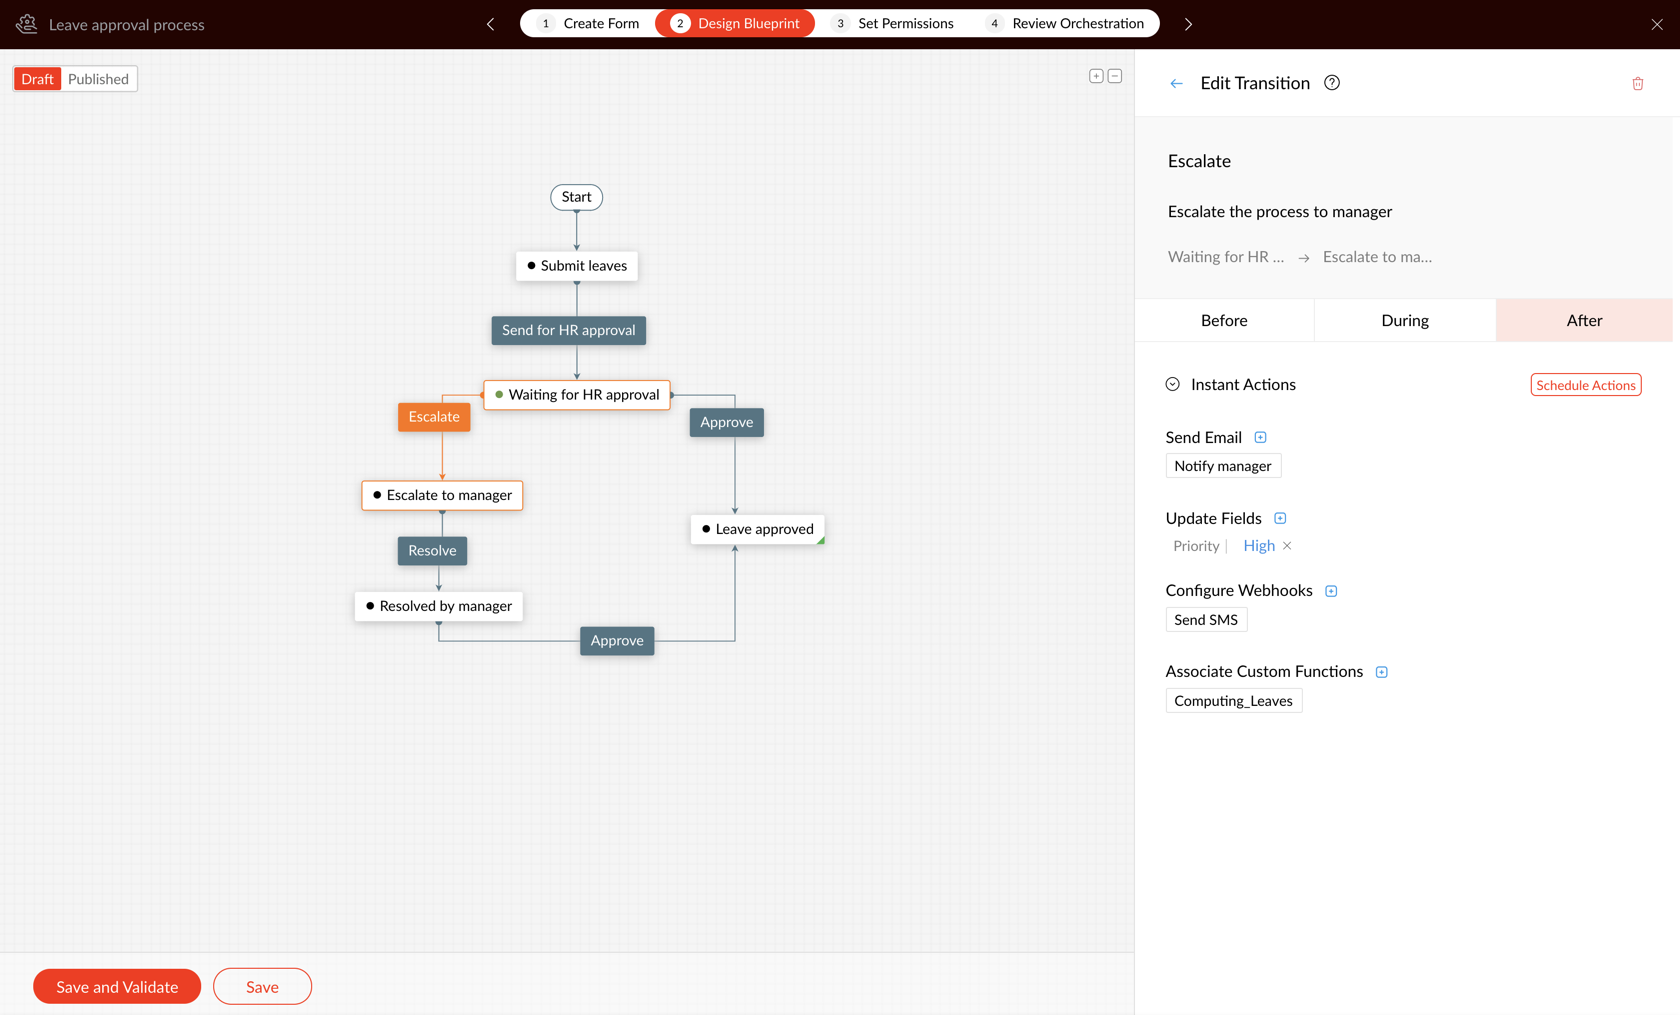This screenshot has width=1680, height=1015.
Task: Add an associated custom function
Action: coord(1381,672)
